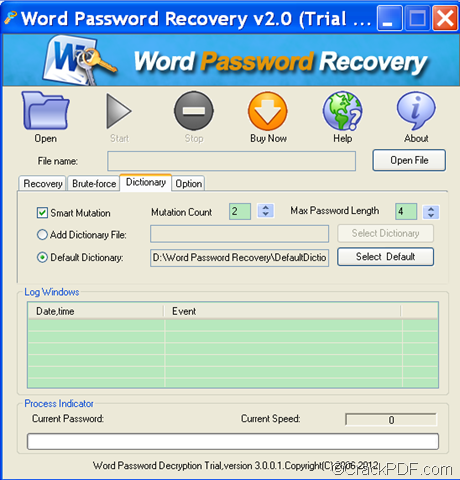The height and width of the screenshot is (480, 460).
Task: Click the Mutation Count value field
Action: [240, 211]
